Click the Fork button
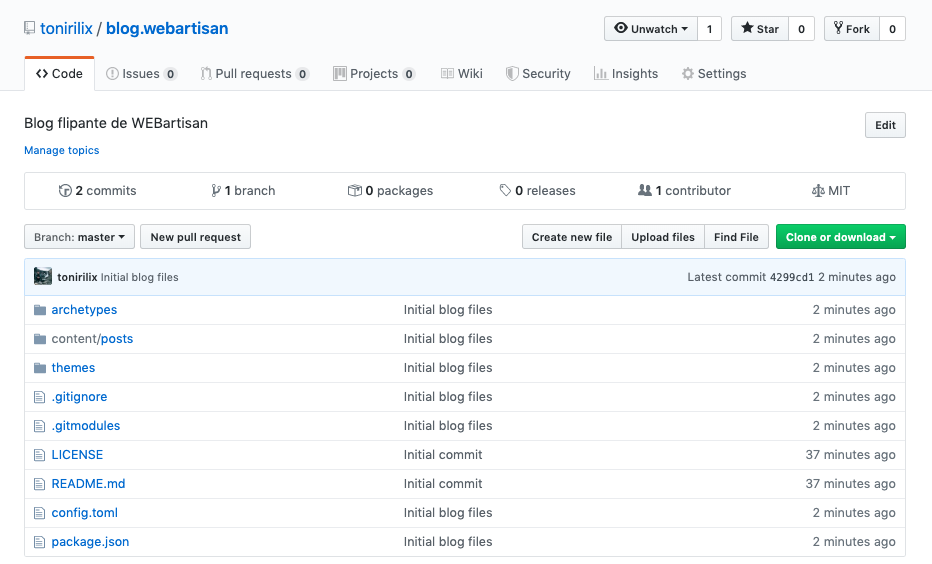 click(x=852, y=29)
